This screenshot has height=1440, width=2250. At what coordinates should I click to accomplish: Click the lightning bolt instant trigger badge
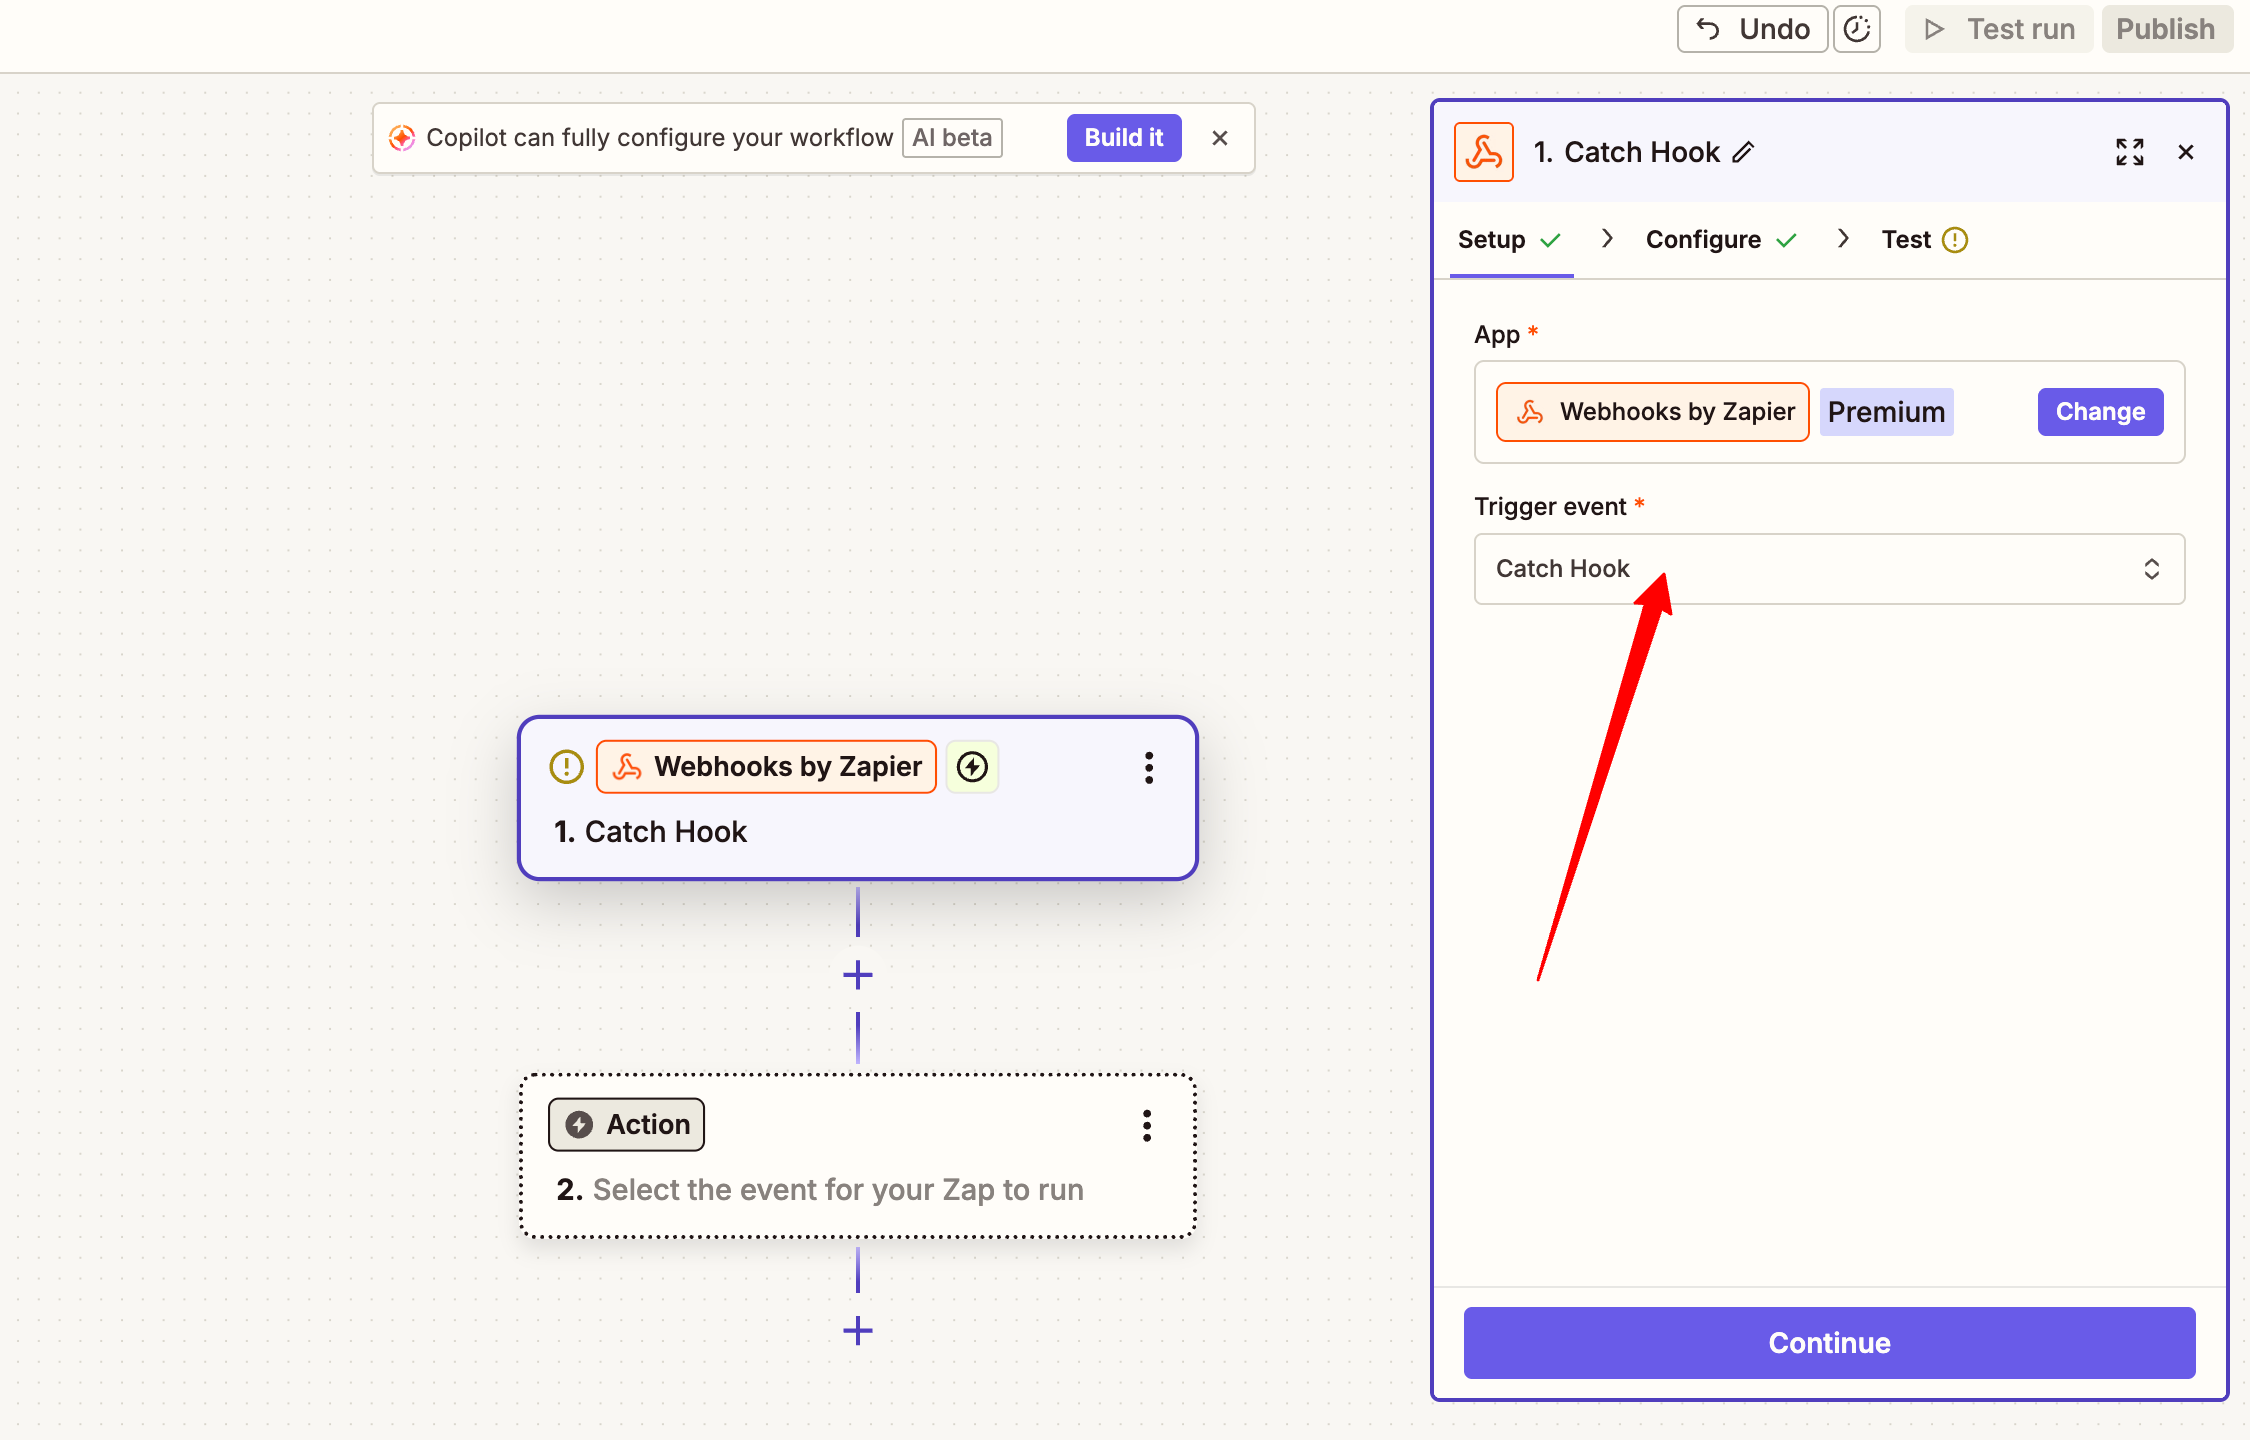coord(972,767)
